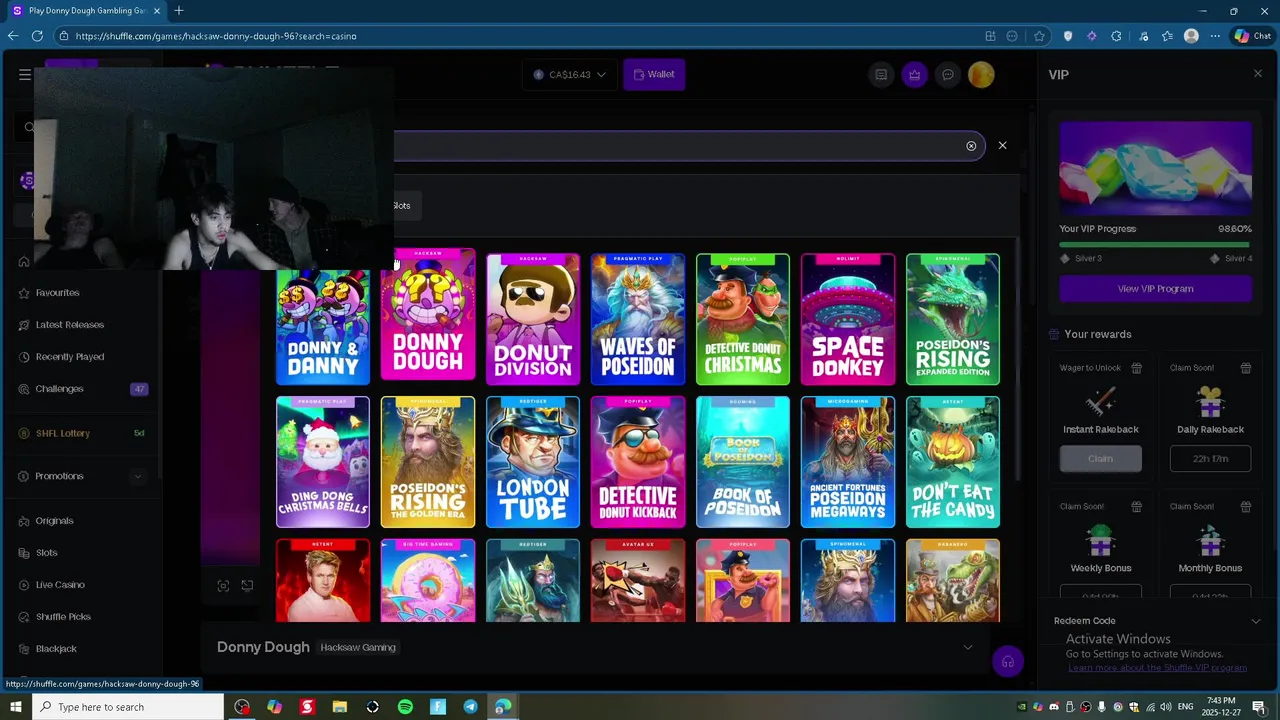The width and height of the screenshot is (1280, 720).
Task: Open Ding Dong Christmas Bells
Action: [323, 462]
